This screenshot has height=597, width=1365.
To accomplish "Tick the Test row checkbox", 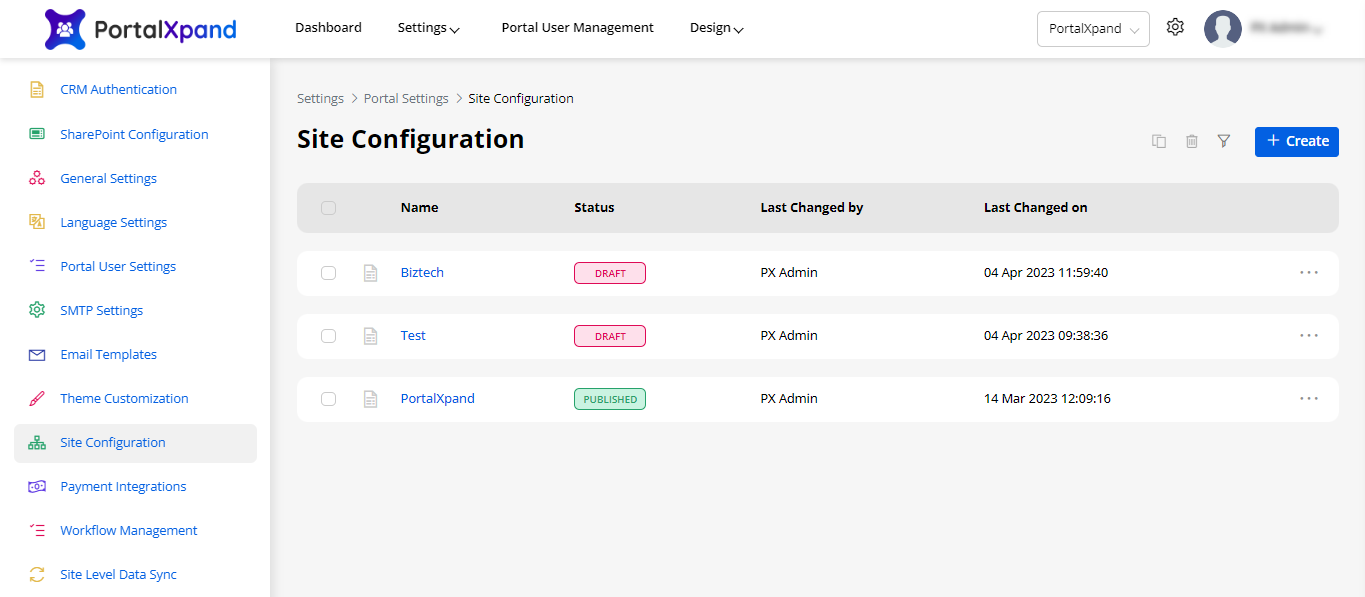I will pos(328,336).
